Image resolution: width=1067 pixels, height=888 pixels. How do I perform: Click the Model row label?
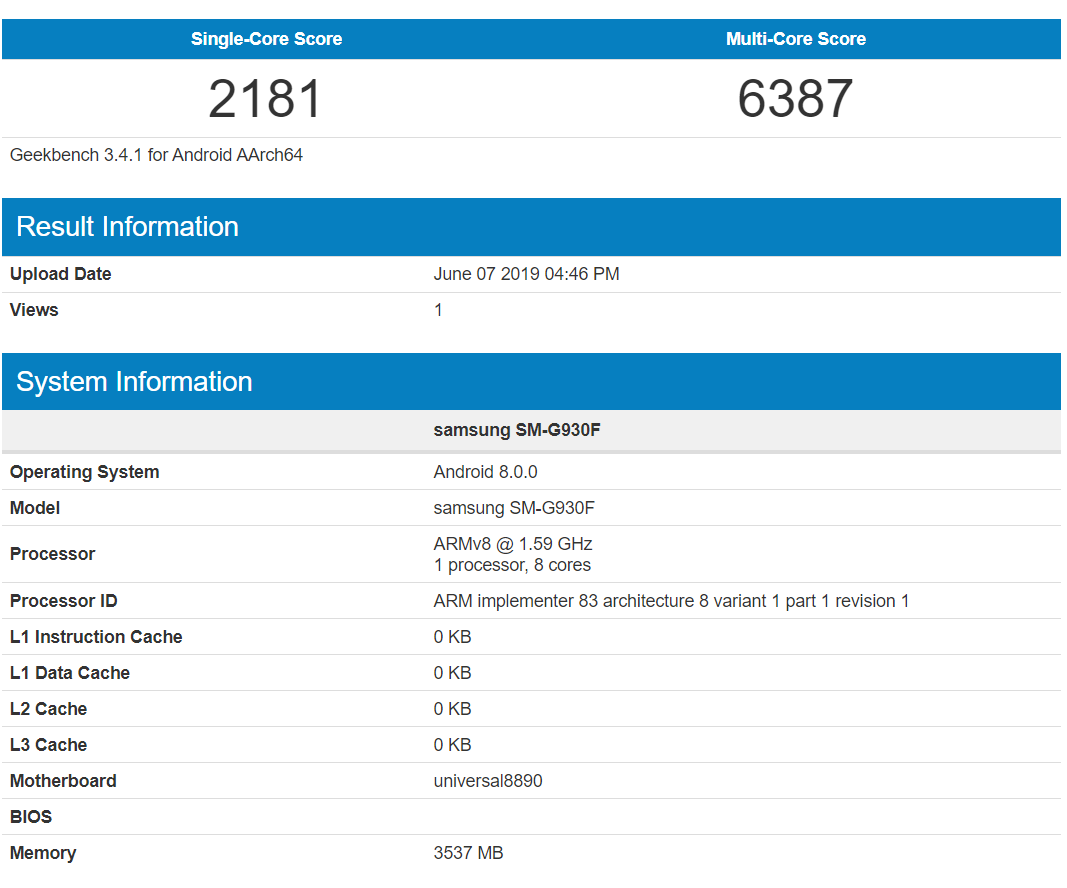tap(35, 508)
